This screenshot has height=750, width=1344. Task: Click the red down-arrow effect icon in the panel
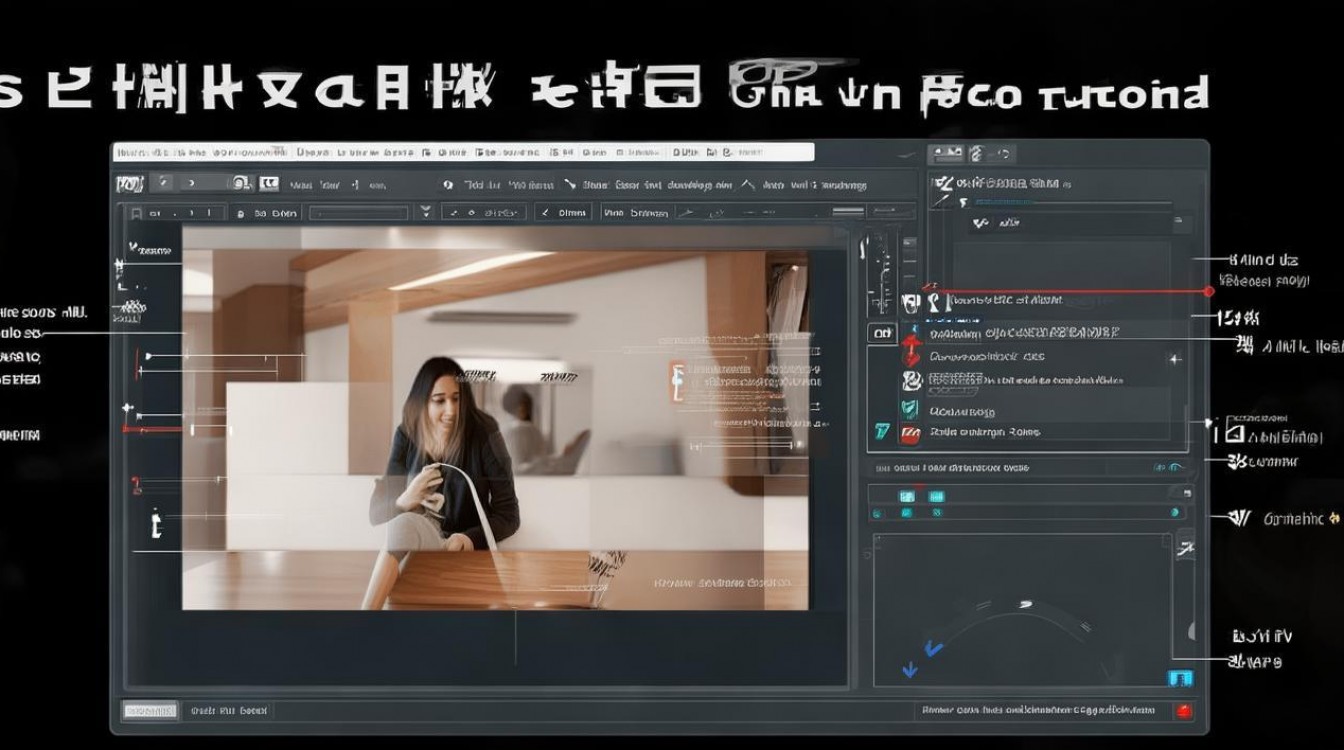[x=913, y=351]
